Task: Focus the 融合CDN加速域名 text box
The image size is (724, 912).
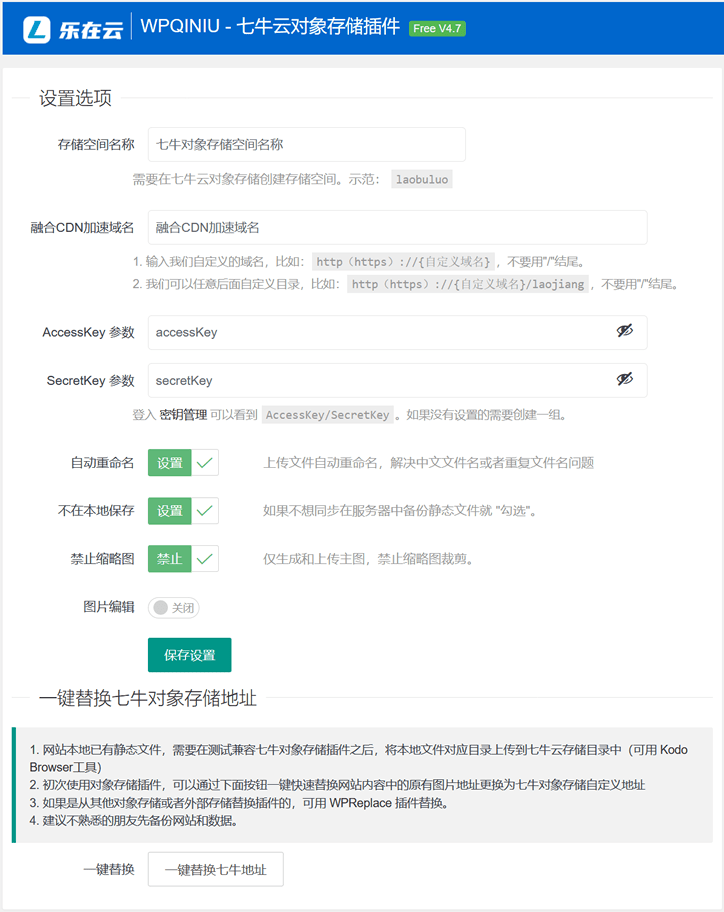Action: pyautogui.click(x=397, y=227)
